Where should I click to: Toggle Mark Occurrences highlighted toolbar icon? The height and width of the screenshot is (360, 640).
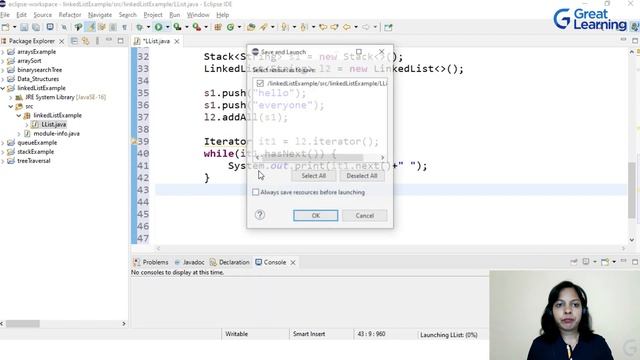[91, 27]
